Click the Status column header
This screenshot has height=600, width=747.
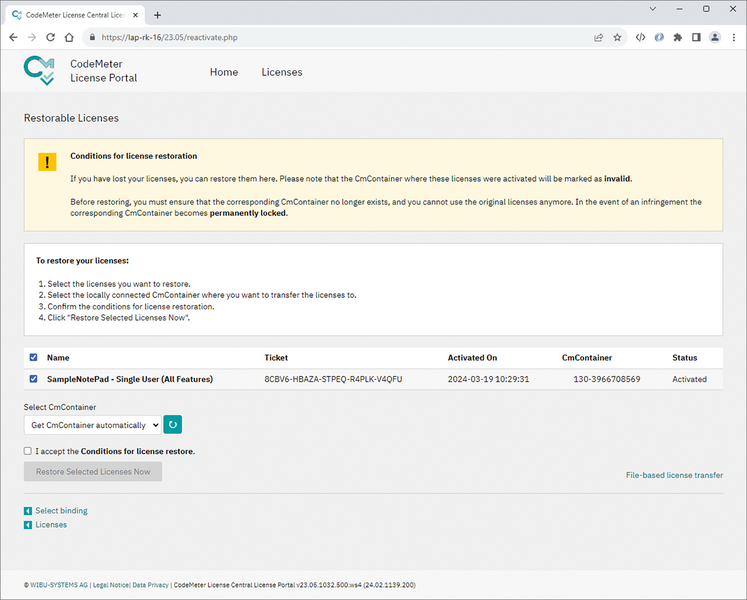[x=685, y=357]
